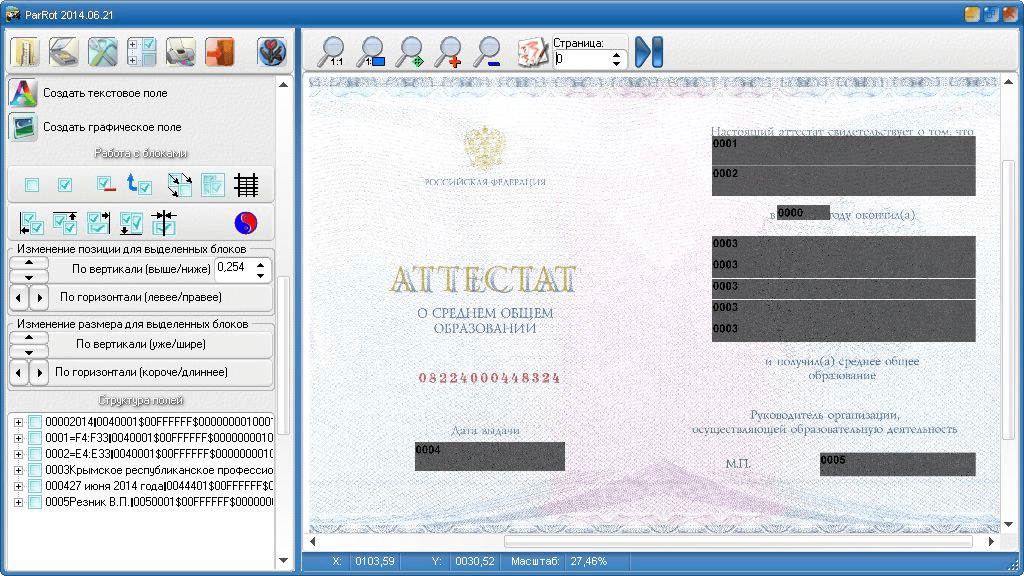Image resolution: width=1024 pixels, height=576 pixels.
Task: Click the exit door icon
Action: 220,52
